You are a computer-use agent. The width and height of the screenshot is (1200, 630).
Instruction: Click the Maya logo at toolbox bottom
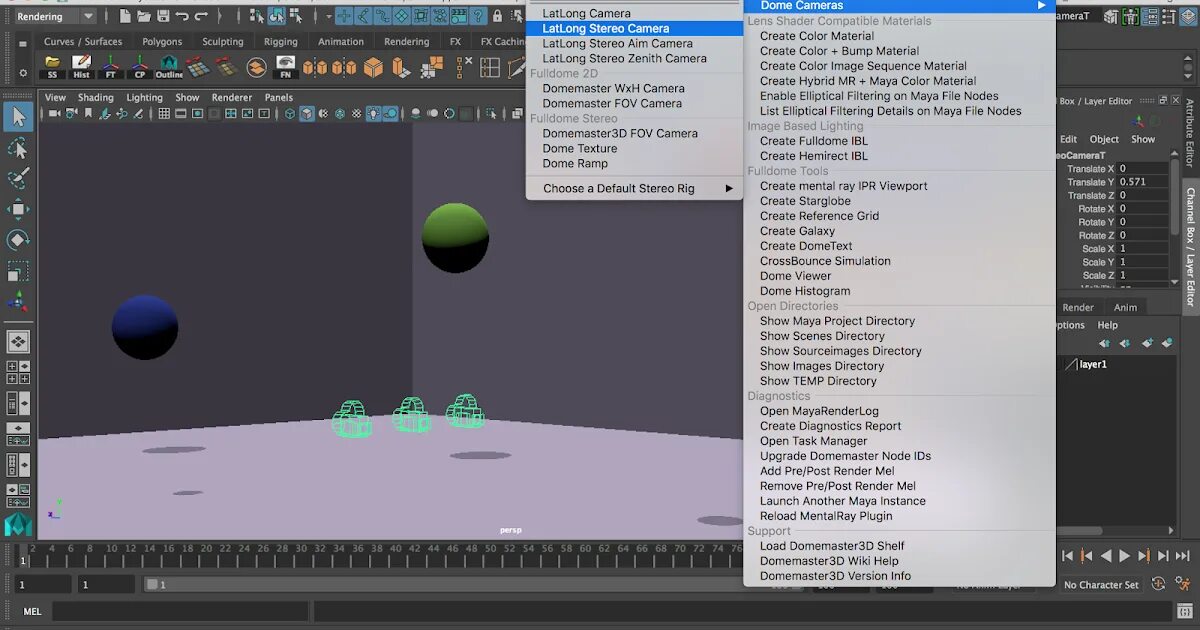(18, 524)
